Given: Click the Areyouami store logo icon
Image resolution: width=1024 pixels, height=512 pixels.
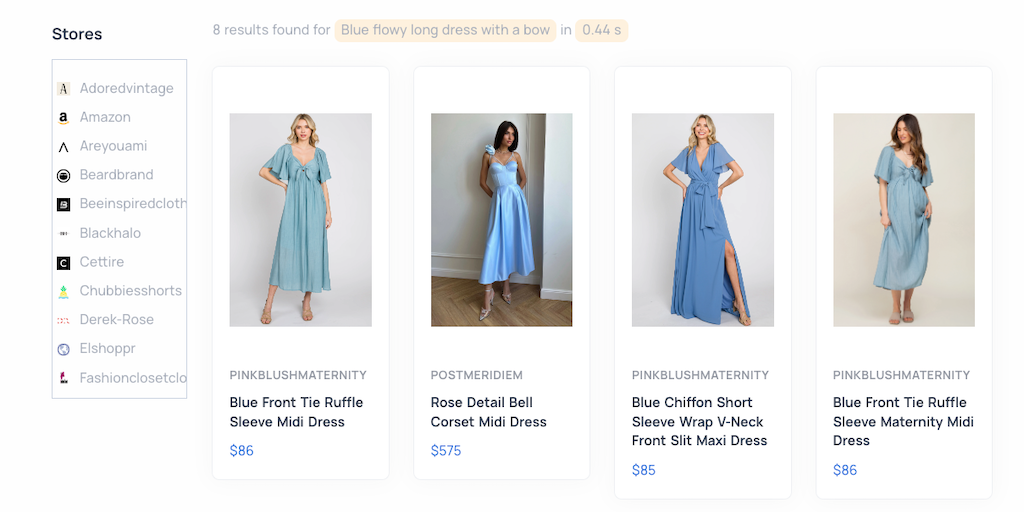Looking at the screenshot, I should [x=63, y=147].
